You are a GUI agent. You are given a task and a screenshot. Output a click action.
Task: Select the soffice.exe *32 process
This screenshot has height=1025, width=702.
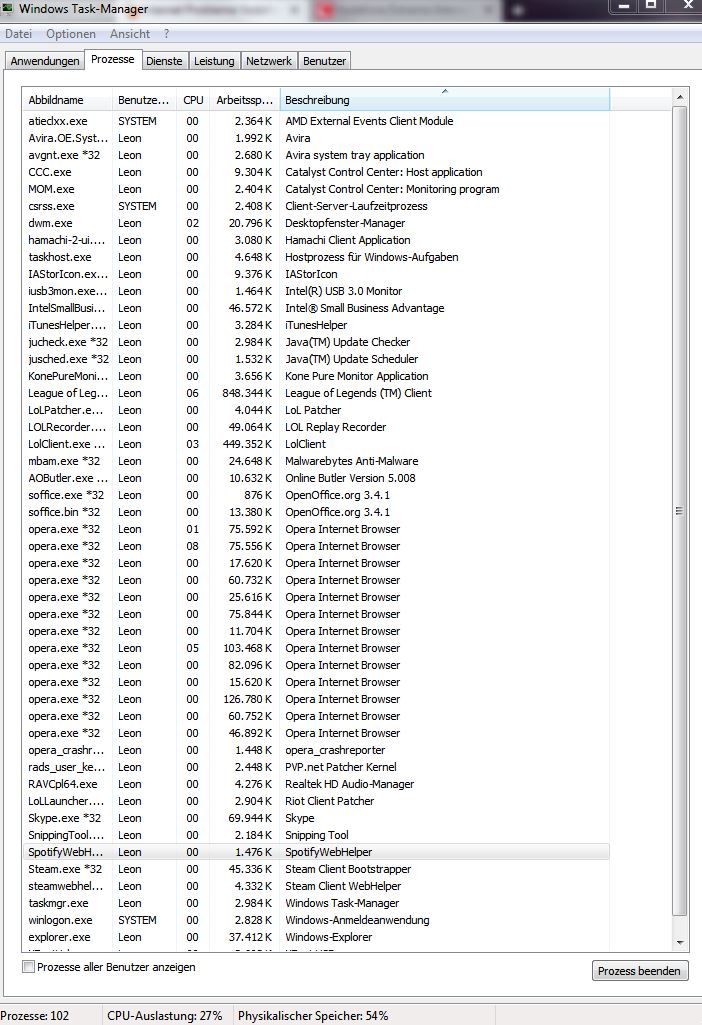316,495
